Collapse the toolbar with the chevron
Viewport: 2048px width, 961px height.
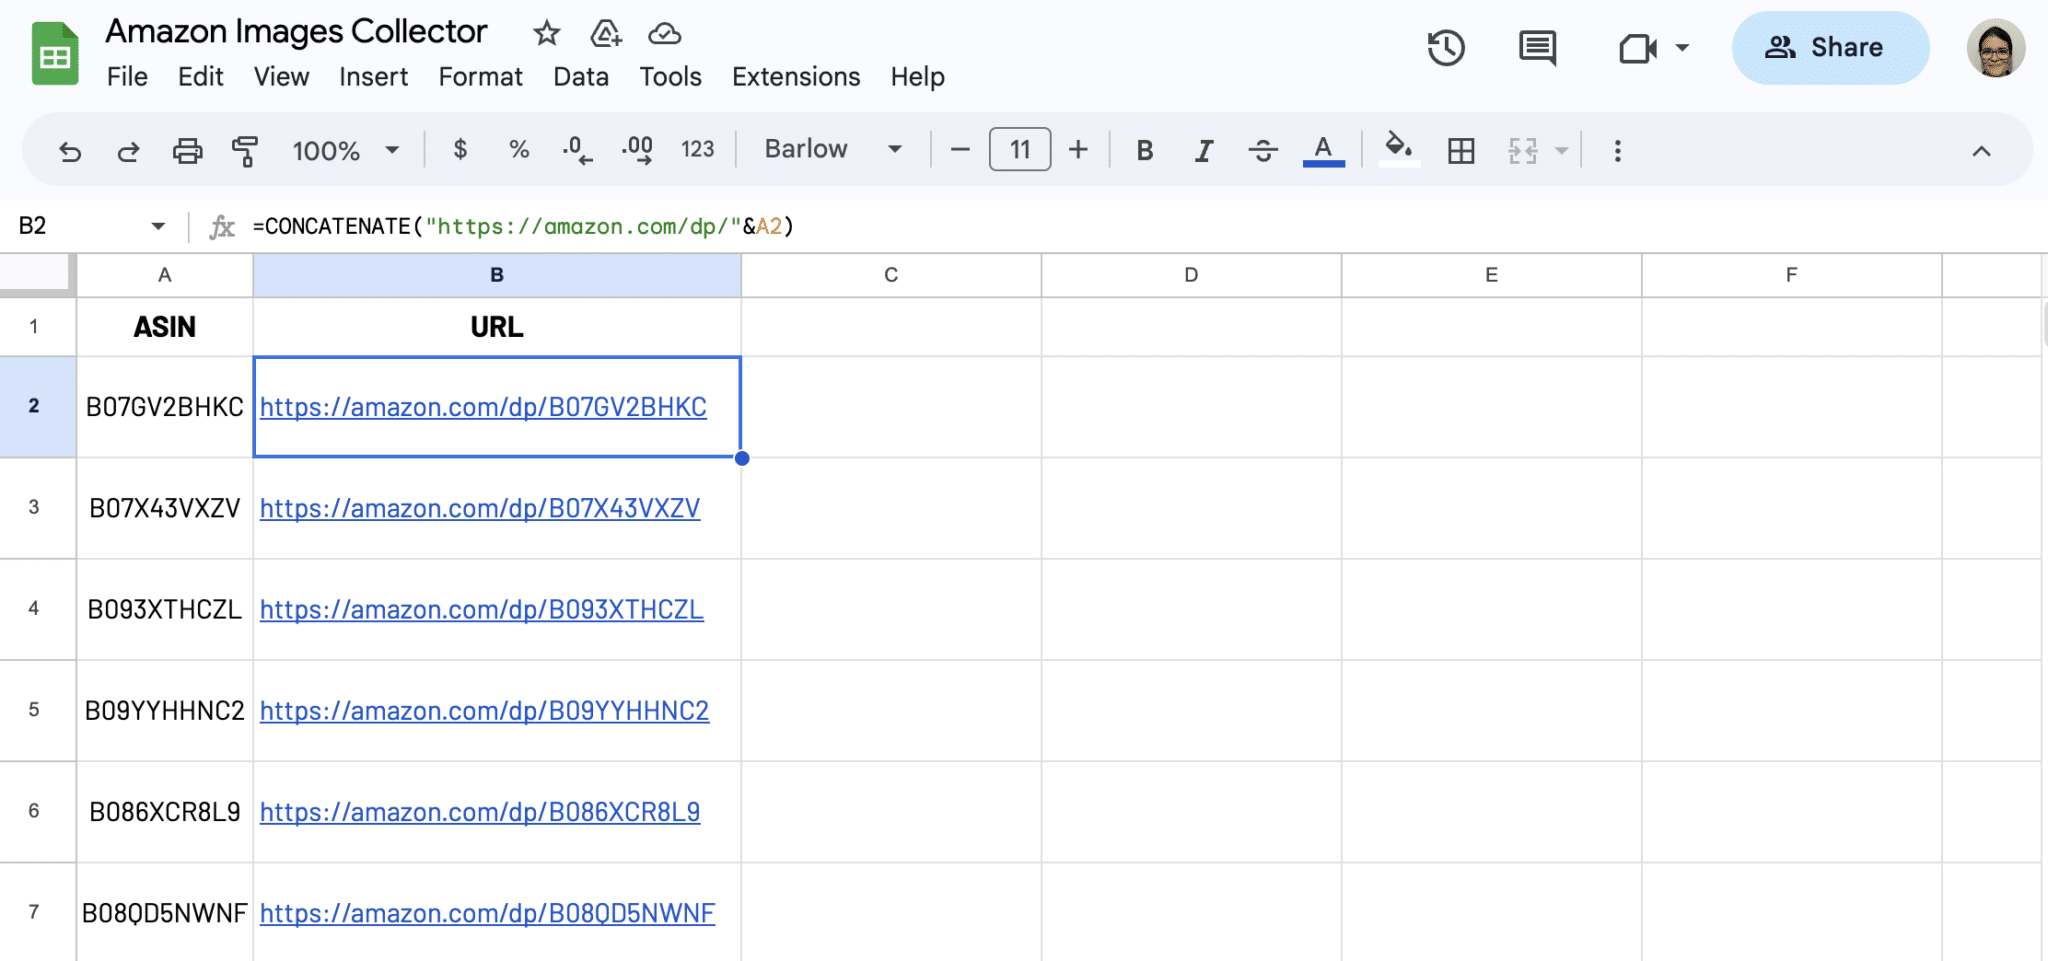[x=1981, y=151]
